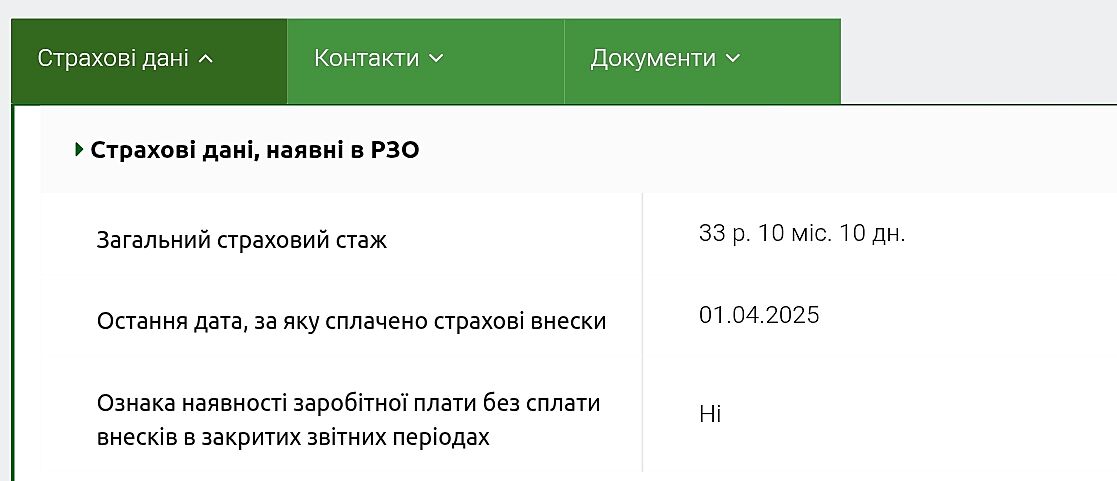Click the Ознака наявності заробітної плати label
Image resolution: width=1117 pixels, height=481 pixels.
coord(348,403)
